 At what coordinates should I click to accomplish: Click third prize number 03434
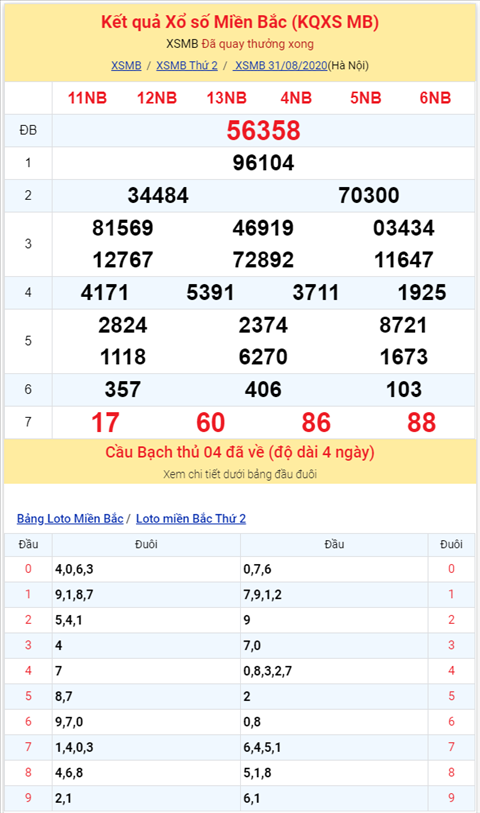click(404, 228)
